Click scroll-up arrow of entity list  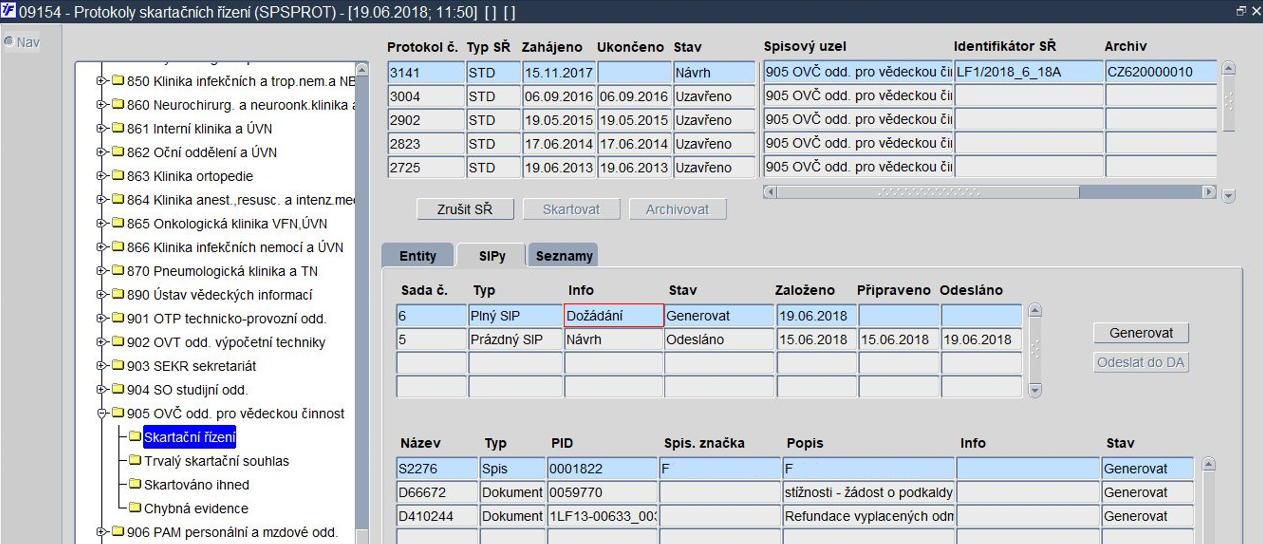(1209, 465)
